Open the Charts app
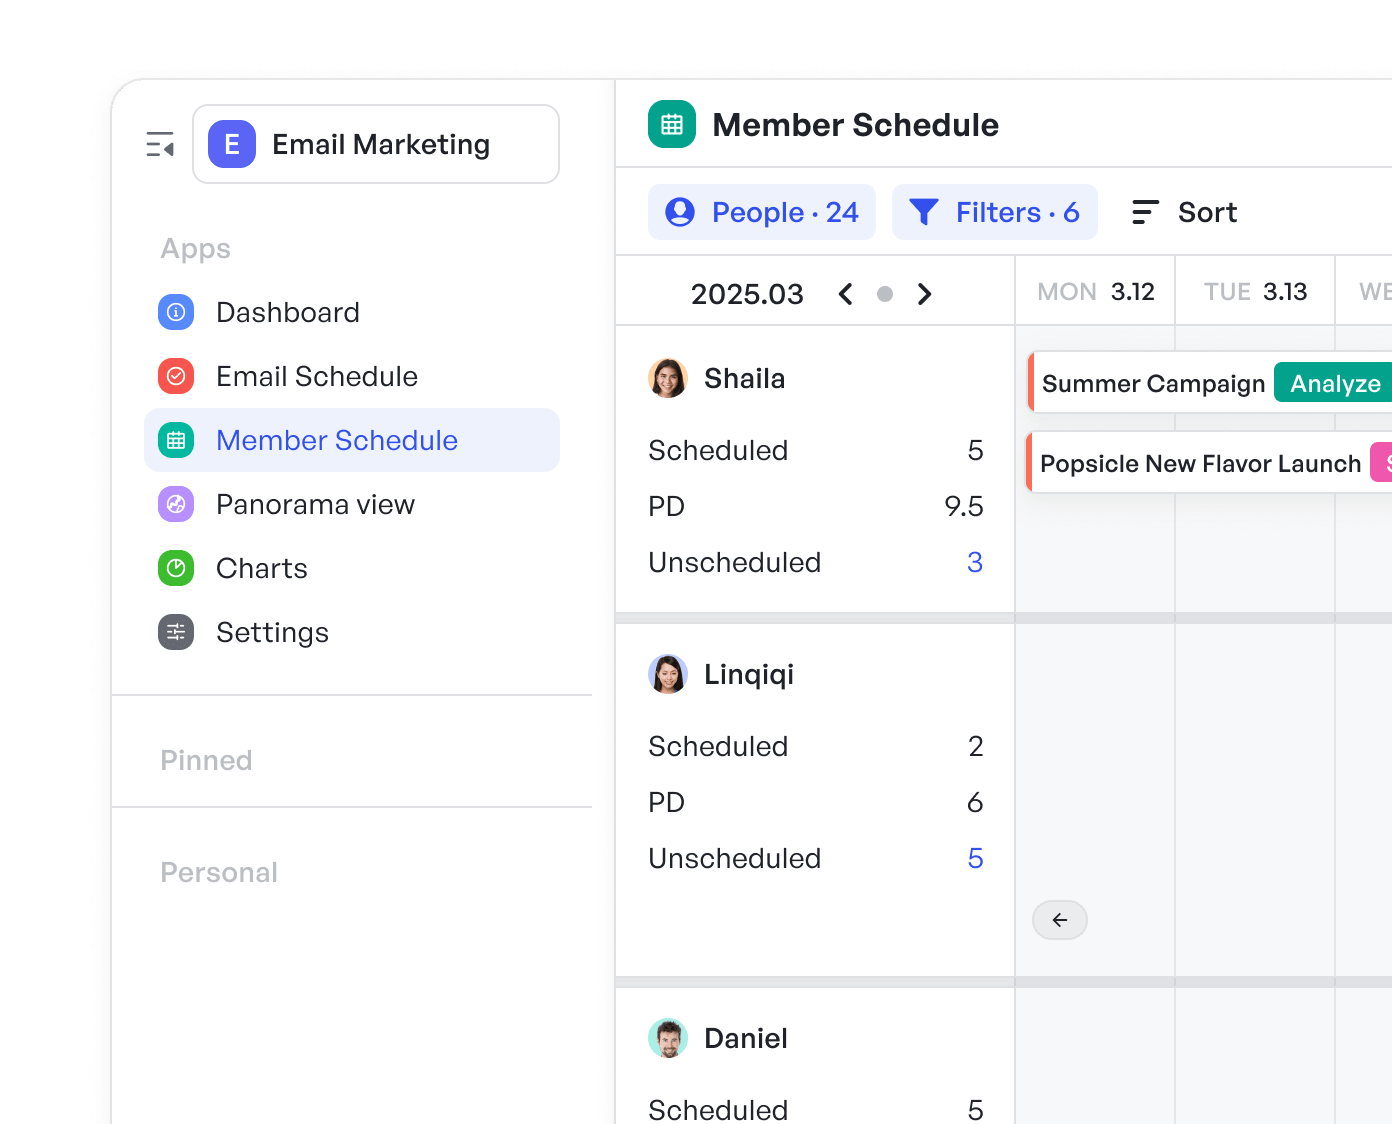The width and height of the screenshot is (1392, 1124). [x=352, y=568]
